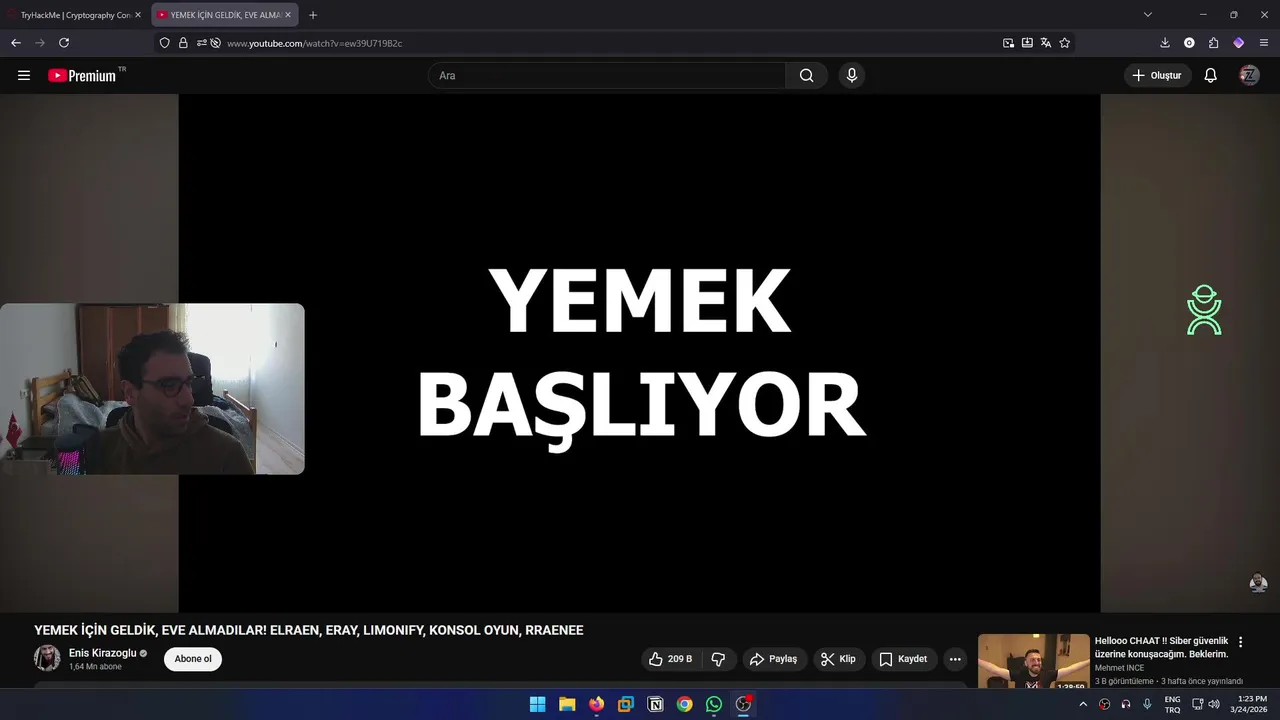
Task: Switch ENG TRQ keyboard language
Action: 1172,704
